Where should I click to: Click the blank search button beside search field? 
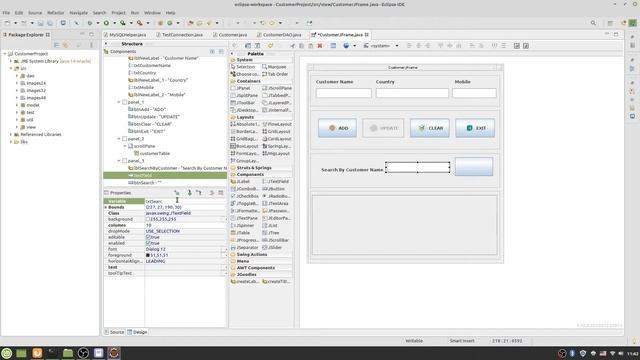474,167
